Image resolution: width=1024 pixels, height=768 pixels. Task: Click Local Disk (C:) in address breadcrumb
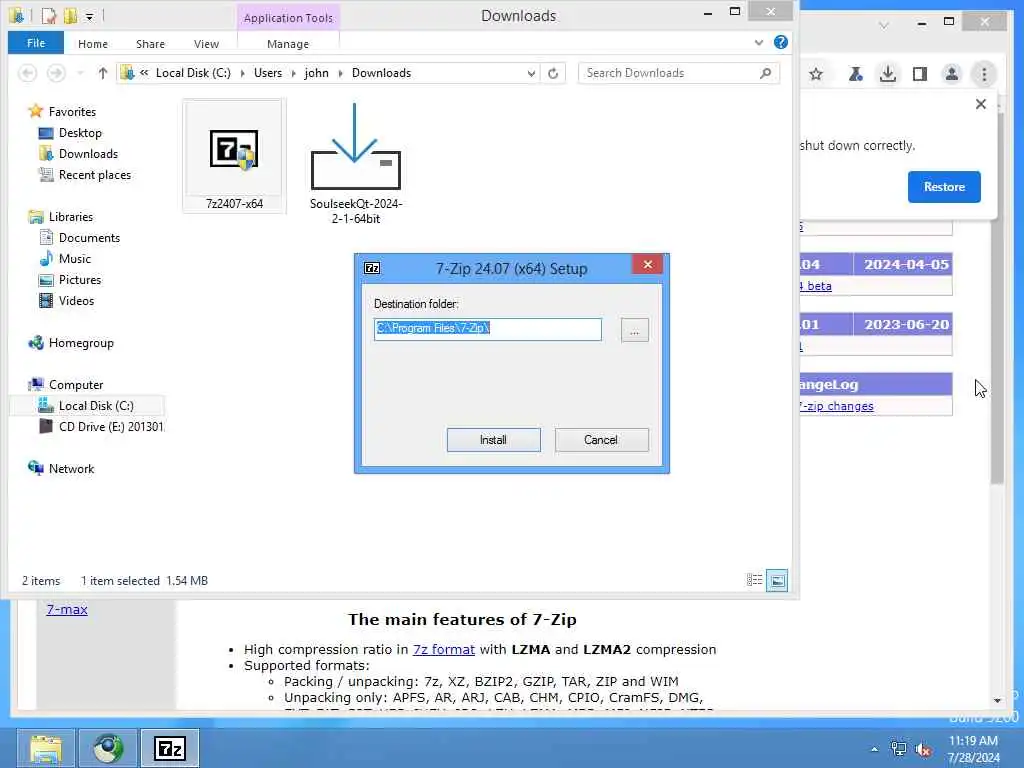click(x=193, y=73)
